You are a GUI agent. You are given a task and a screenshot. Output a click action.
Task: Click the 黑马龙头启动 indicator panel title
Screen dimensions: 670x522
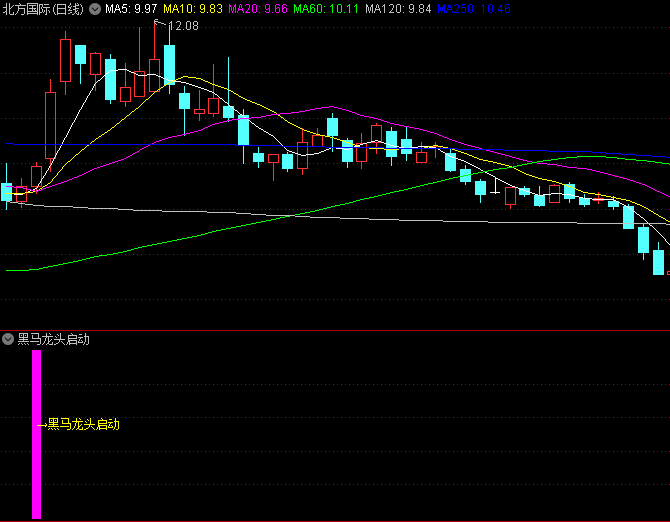(x=54, y=339)
